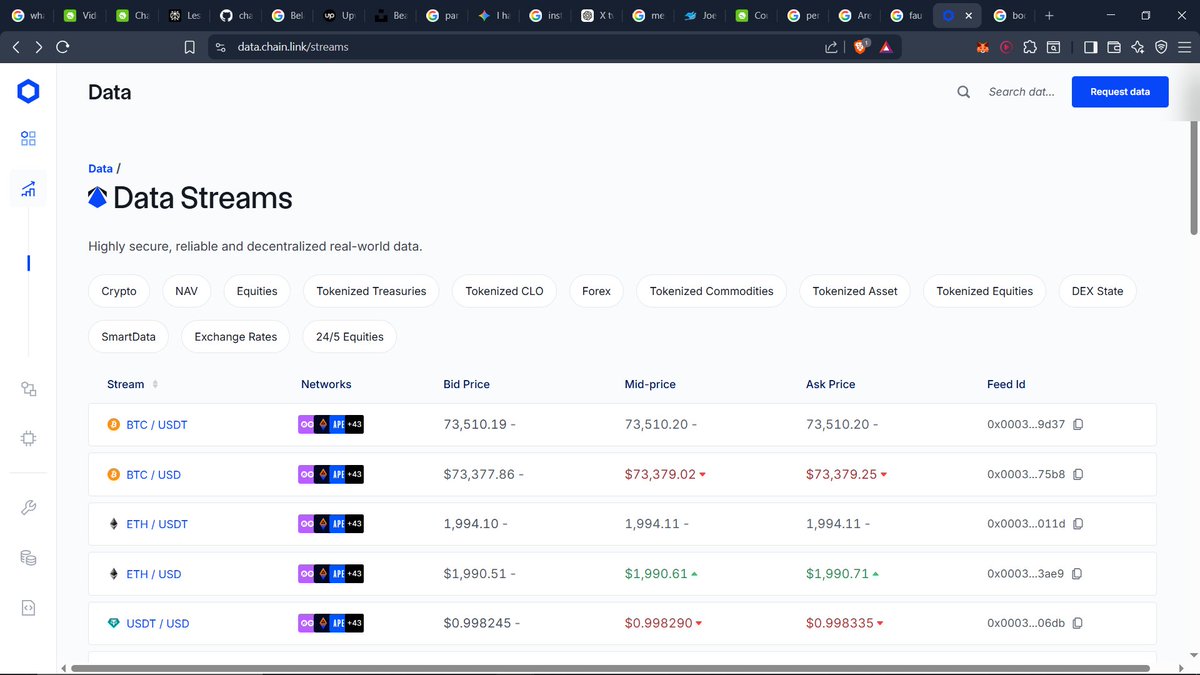
Task: Open the Brave Wallet icon in the toolbar
Action: 1114,47
